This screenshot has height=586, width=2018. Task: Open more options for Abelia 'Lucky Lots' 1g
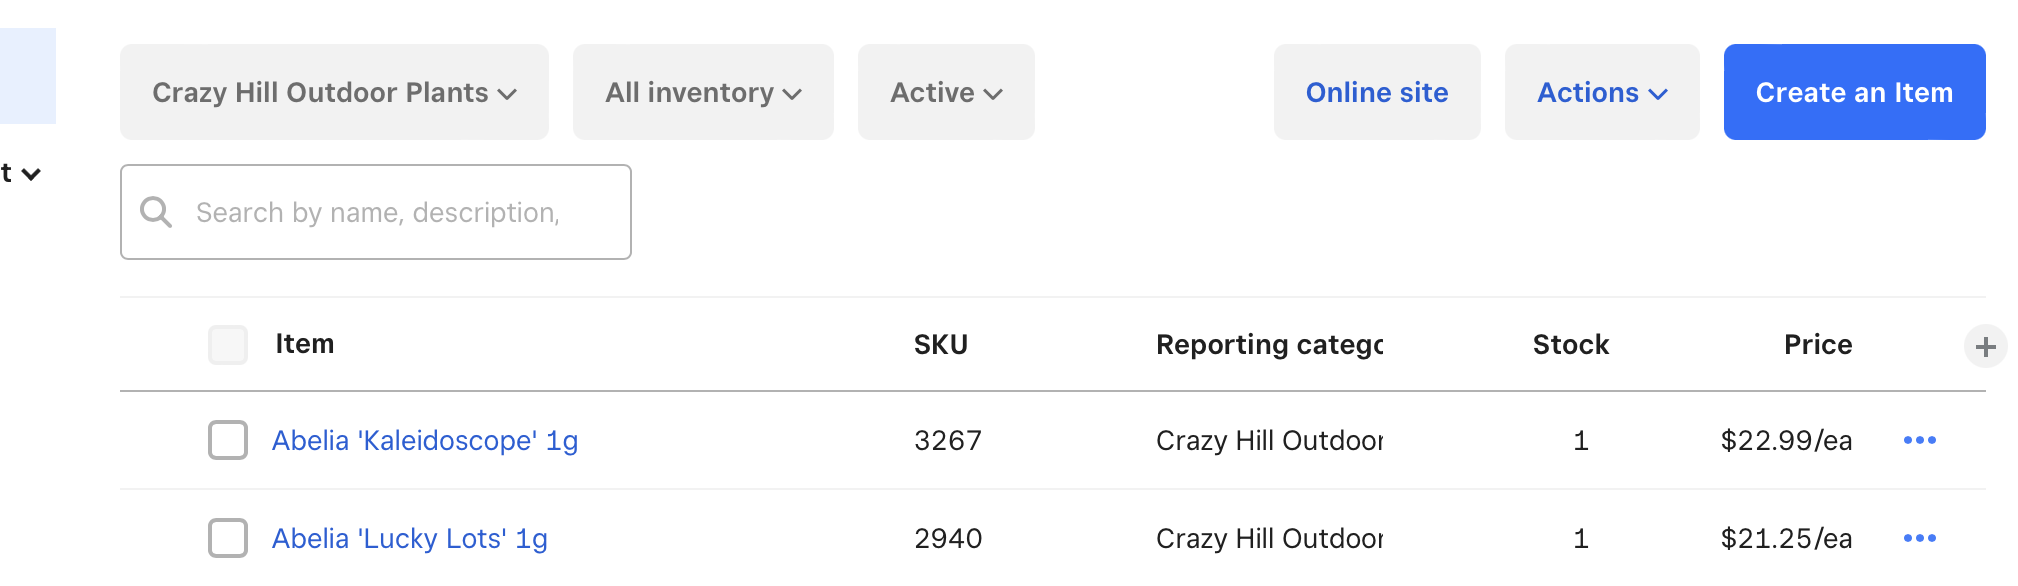pyautogui.click(x=1919, y=538)
